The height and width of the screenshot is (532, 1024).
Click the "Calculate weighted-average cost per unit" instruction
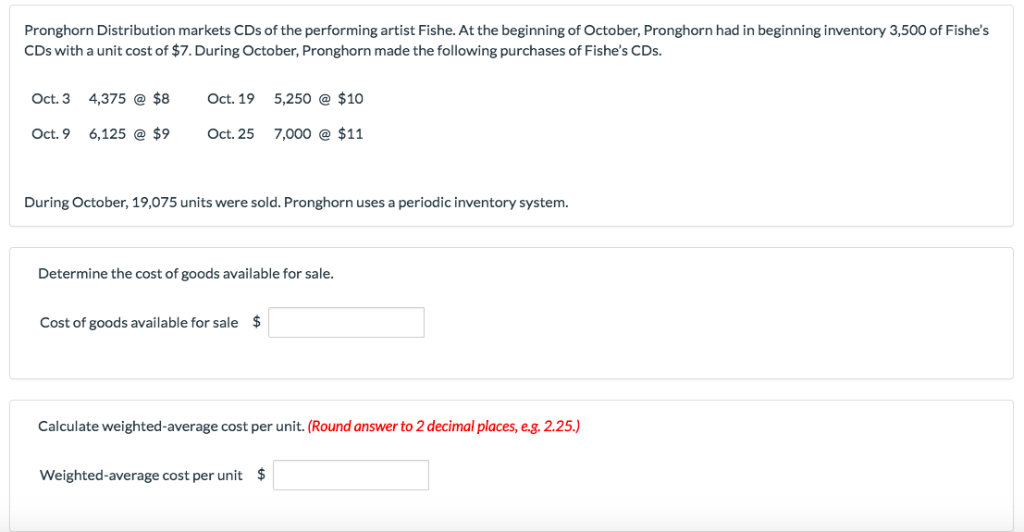pyautogui.click(x=171, y=426)
